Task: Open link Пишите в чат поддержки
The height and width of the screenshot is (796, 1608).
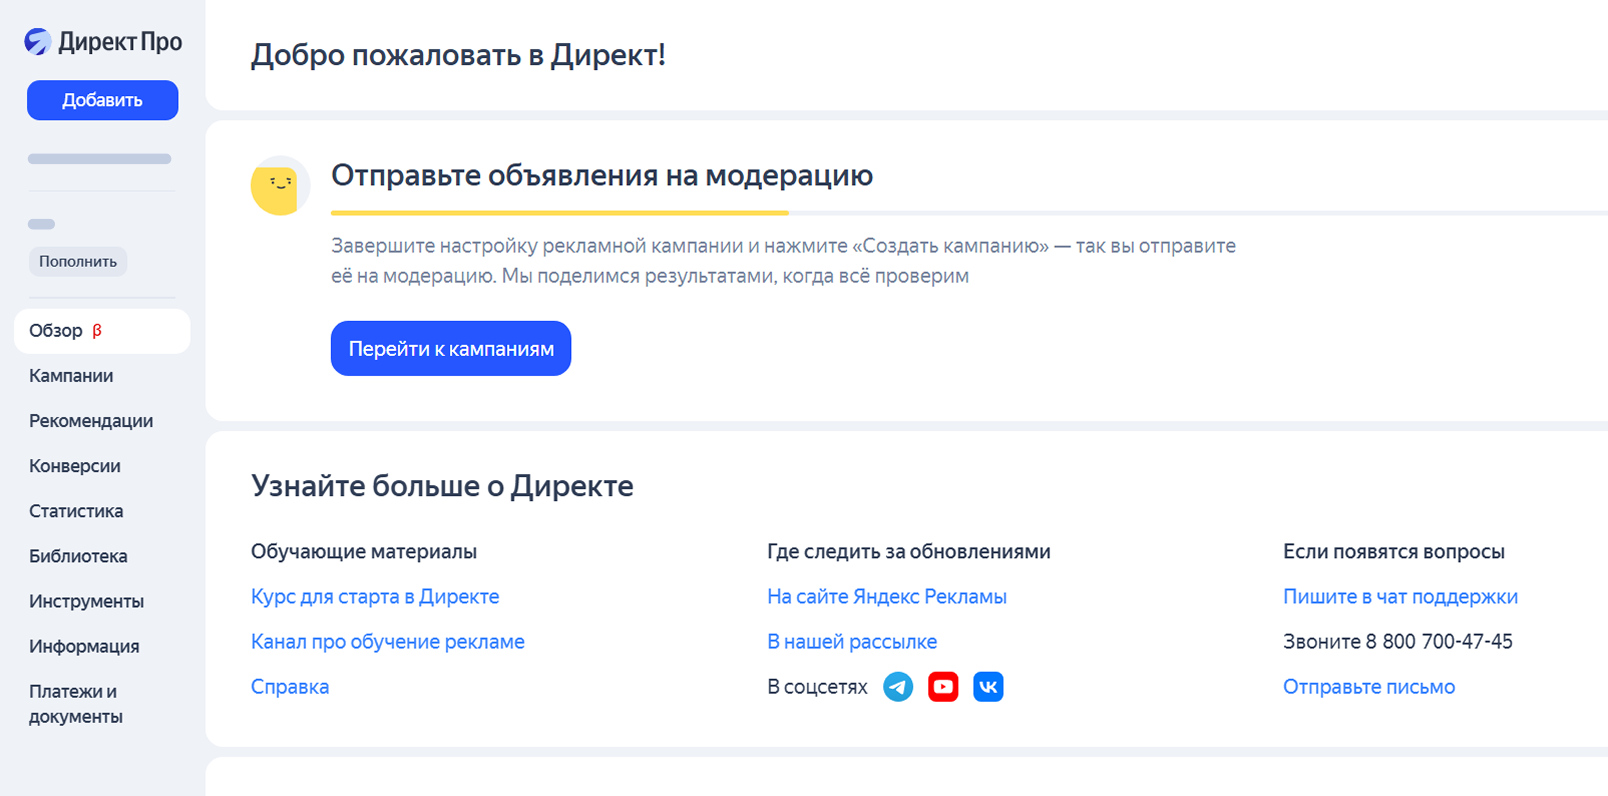Action: (1400, 597)
